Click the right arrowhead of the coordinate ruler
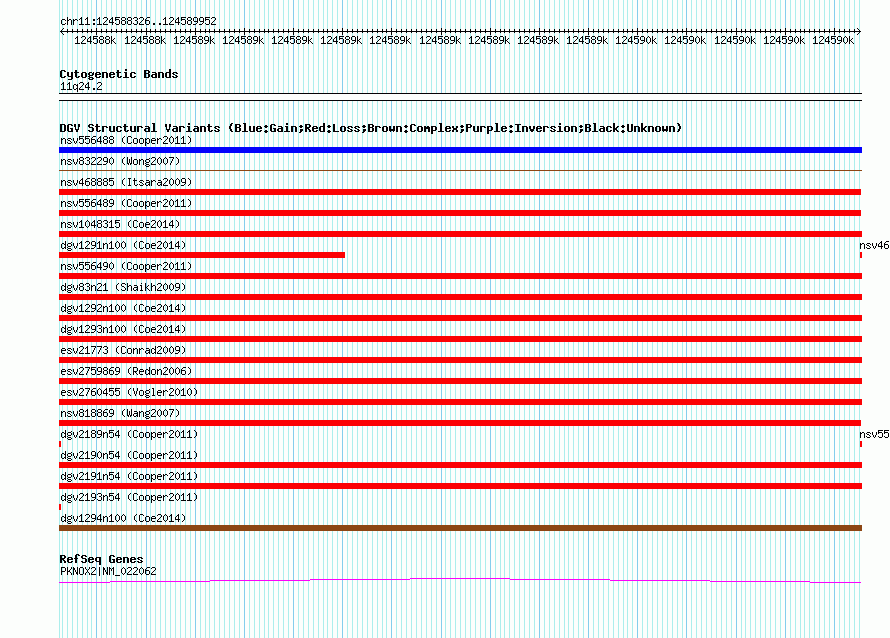Viewport: 890px width, 638px height. pos(859,32)
